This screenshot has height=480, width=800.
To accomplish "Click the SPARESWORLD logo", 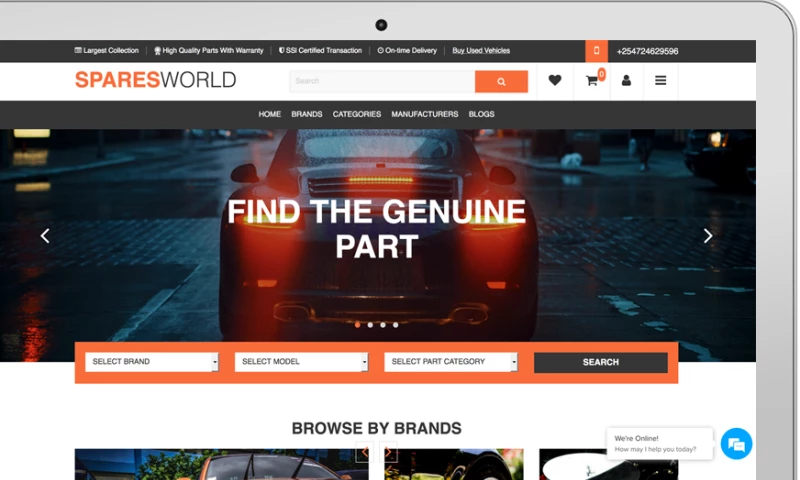I will (x=156, y=80).
